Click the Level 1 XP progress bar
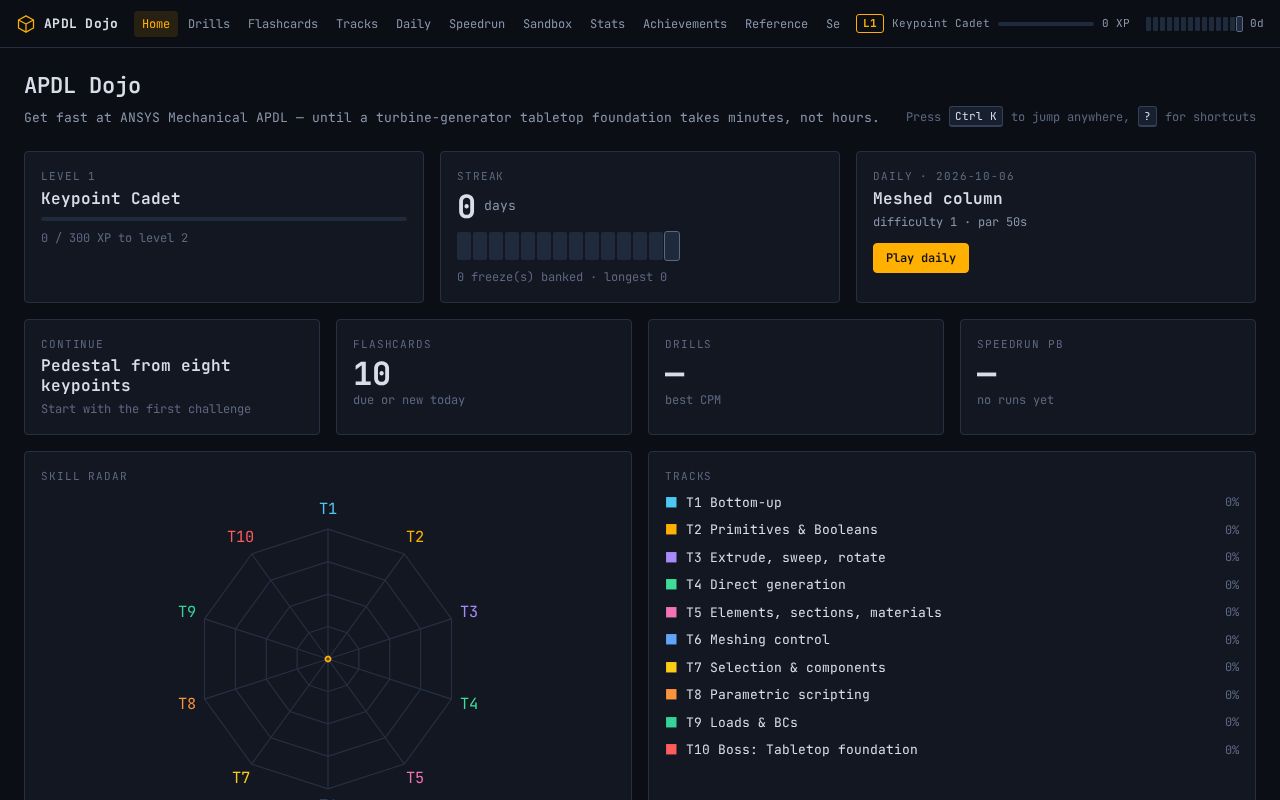The image size is (1280, 800). pyautogui.click(x=224, y=219)
